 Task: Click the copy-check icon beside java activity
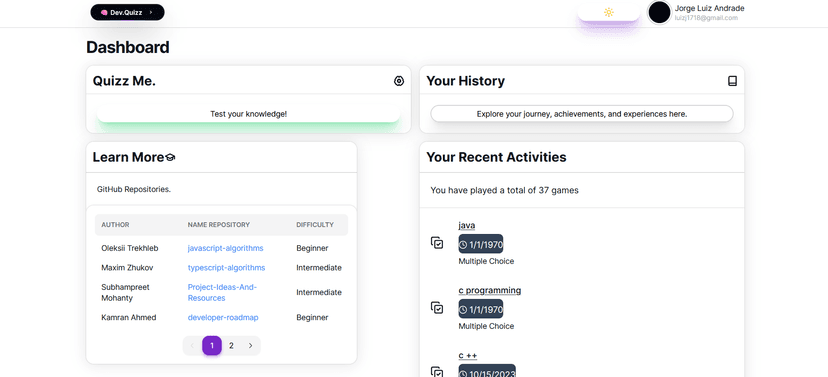pos(437,243)
